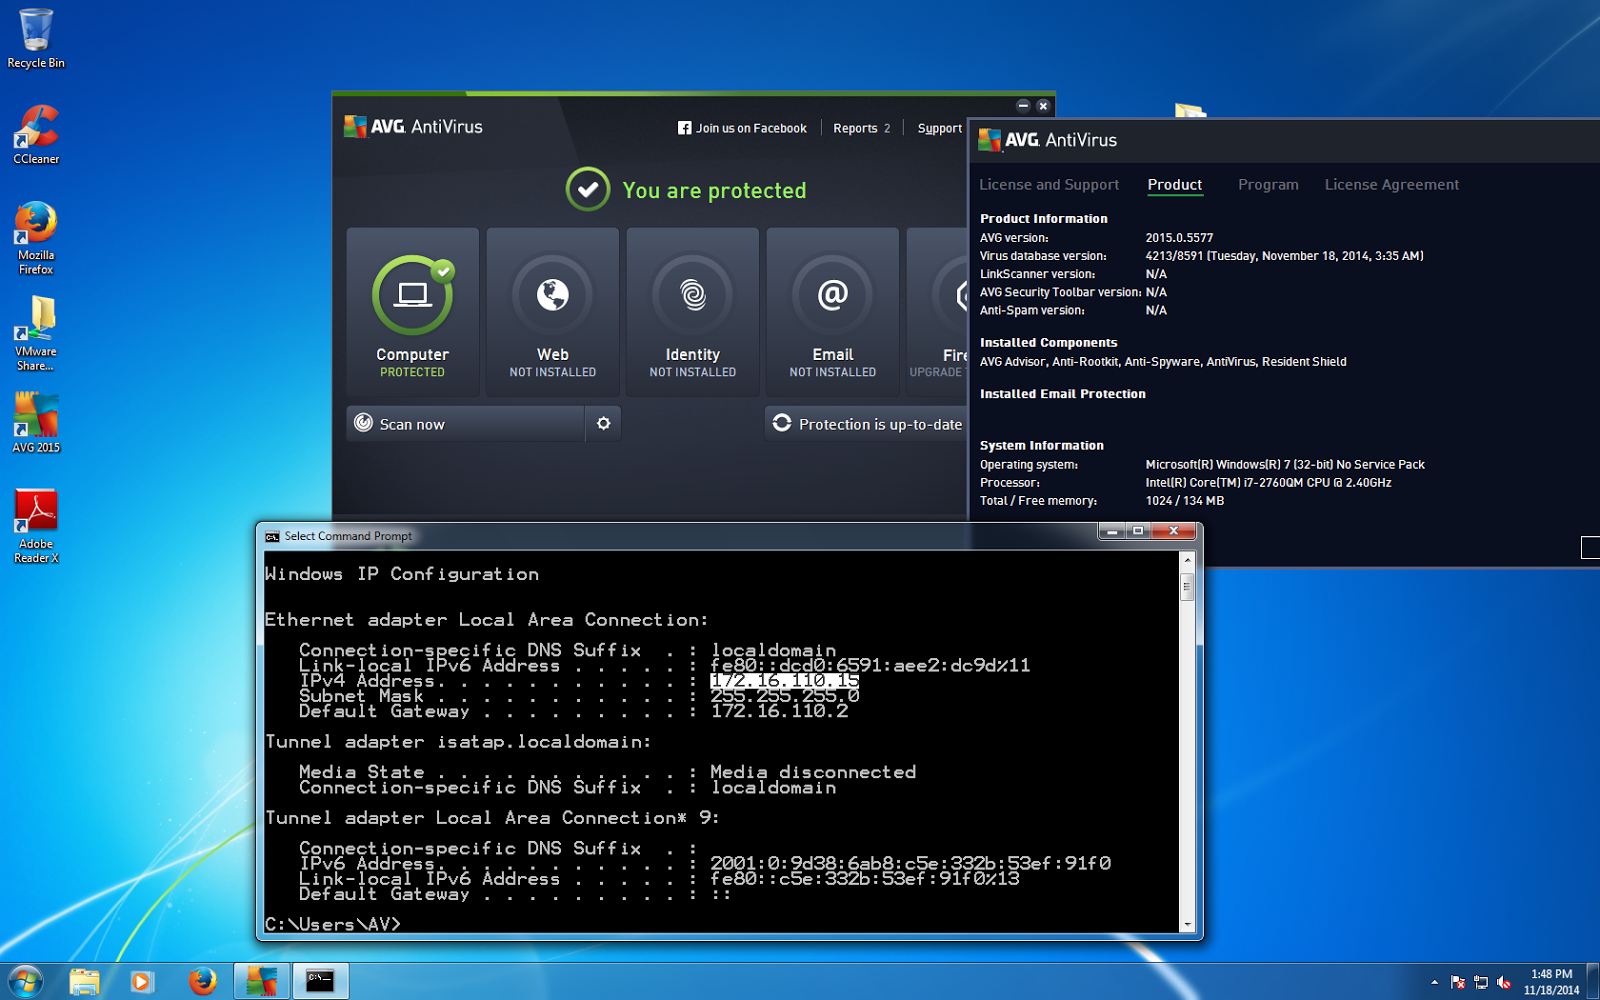The height and width of the screenshot is (1000, 1600).
Task: Click the taskbar clock showing 1:48 PM
Action: coord(1551,982)
